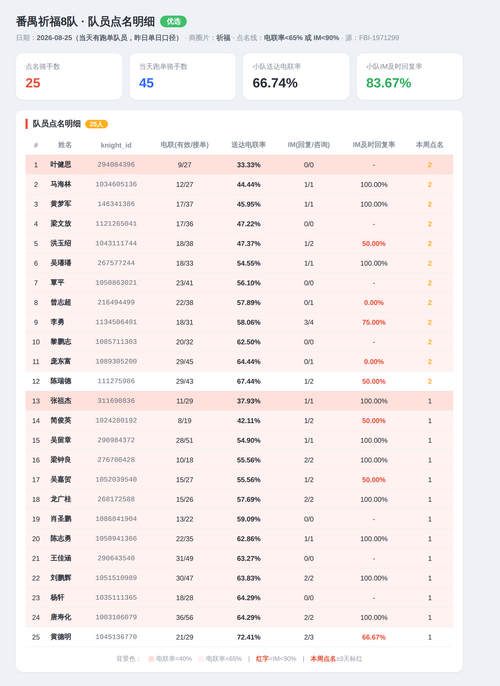Click the name 杨轩 in row 23

pos(57,598)
